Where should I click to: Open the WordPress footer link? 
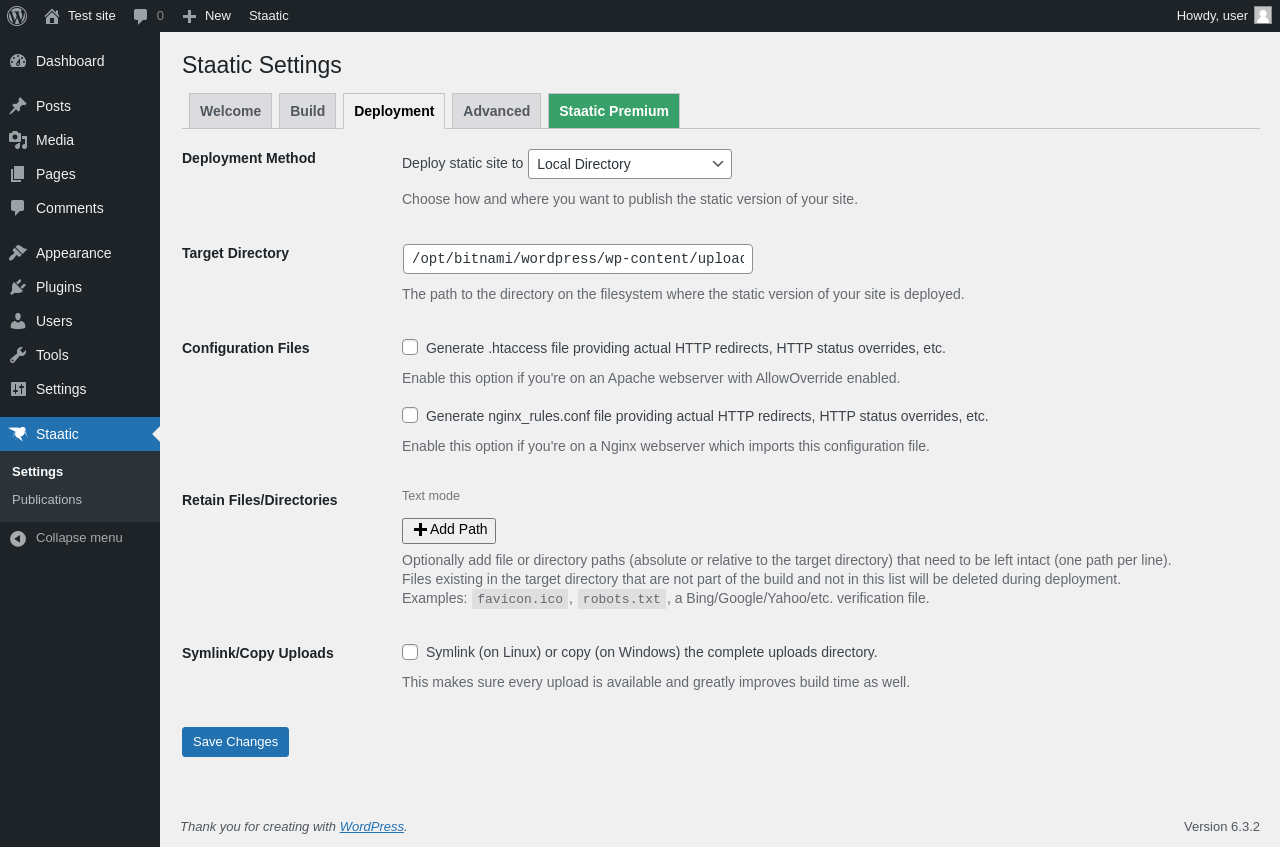pos(372,827)
